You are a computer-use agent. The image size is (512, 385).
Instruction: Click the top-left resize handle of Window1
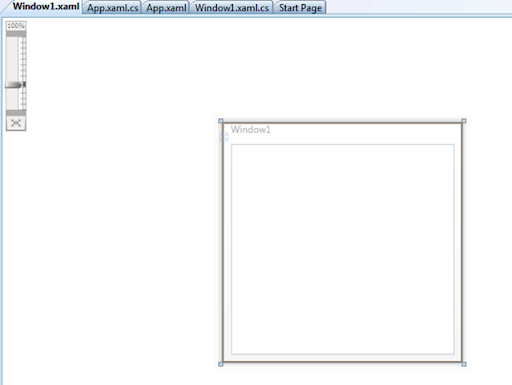pos(221,121)
